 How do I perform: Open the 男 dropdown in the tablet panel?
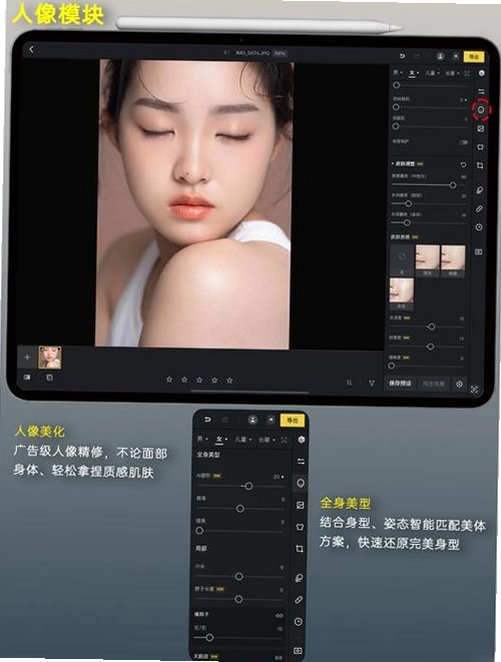(x=398, y=73)
